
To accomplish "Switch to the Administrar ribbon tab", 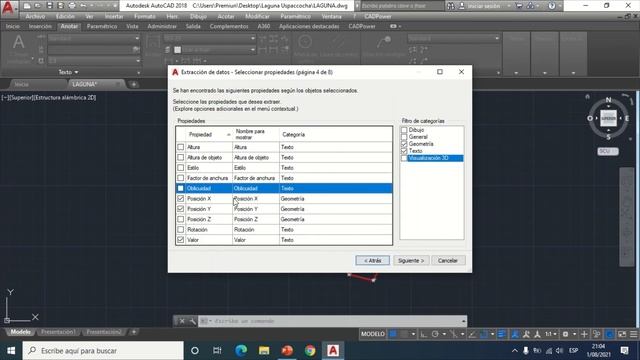I will (162, 26).
